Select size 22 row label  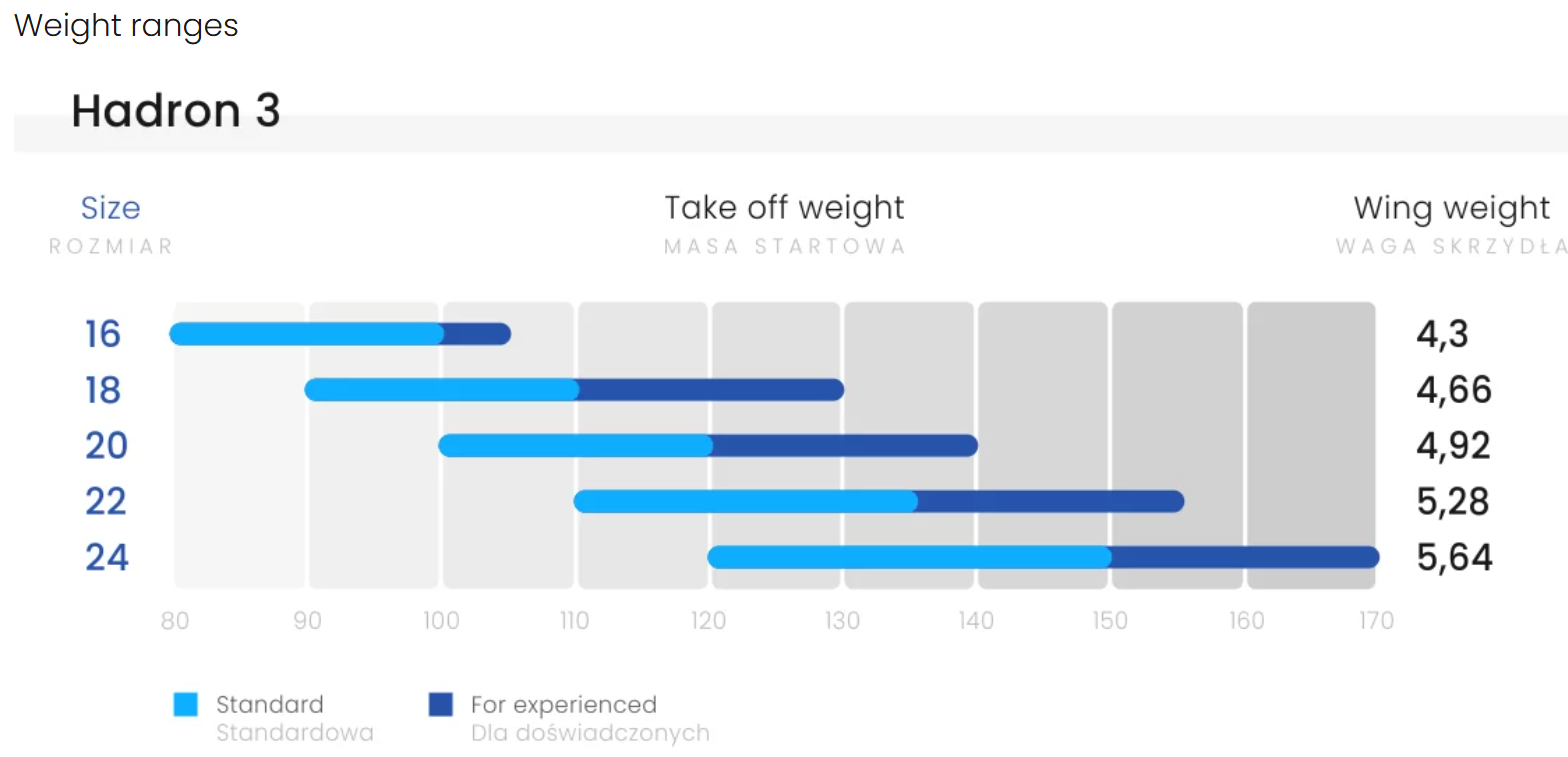point(106,501)
